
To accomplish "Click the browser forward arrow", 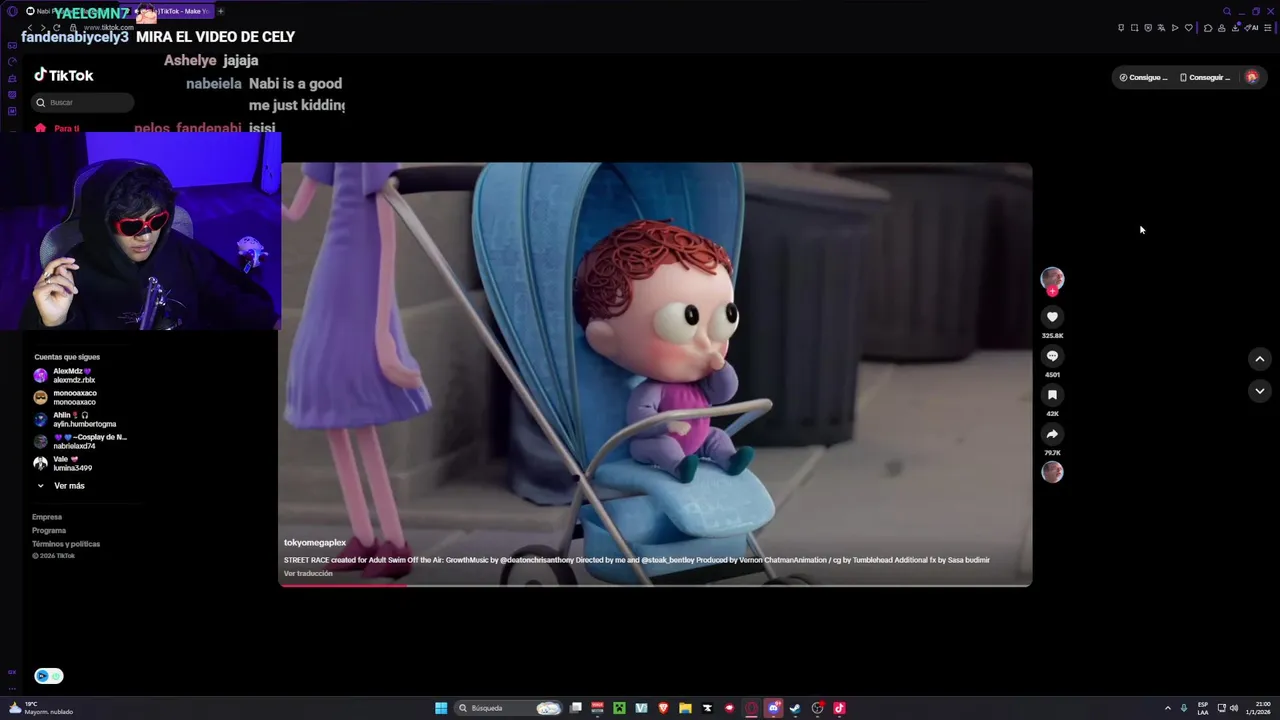I will [x=43, y=28].
